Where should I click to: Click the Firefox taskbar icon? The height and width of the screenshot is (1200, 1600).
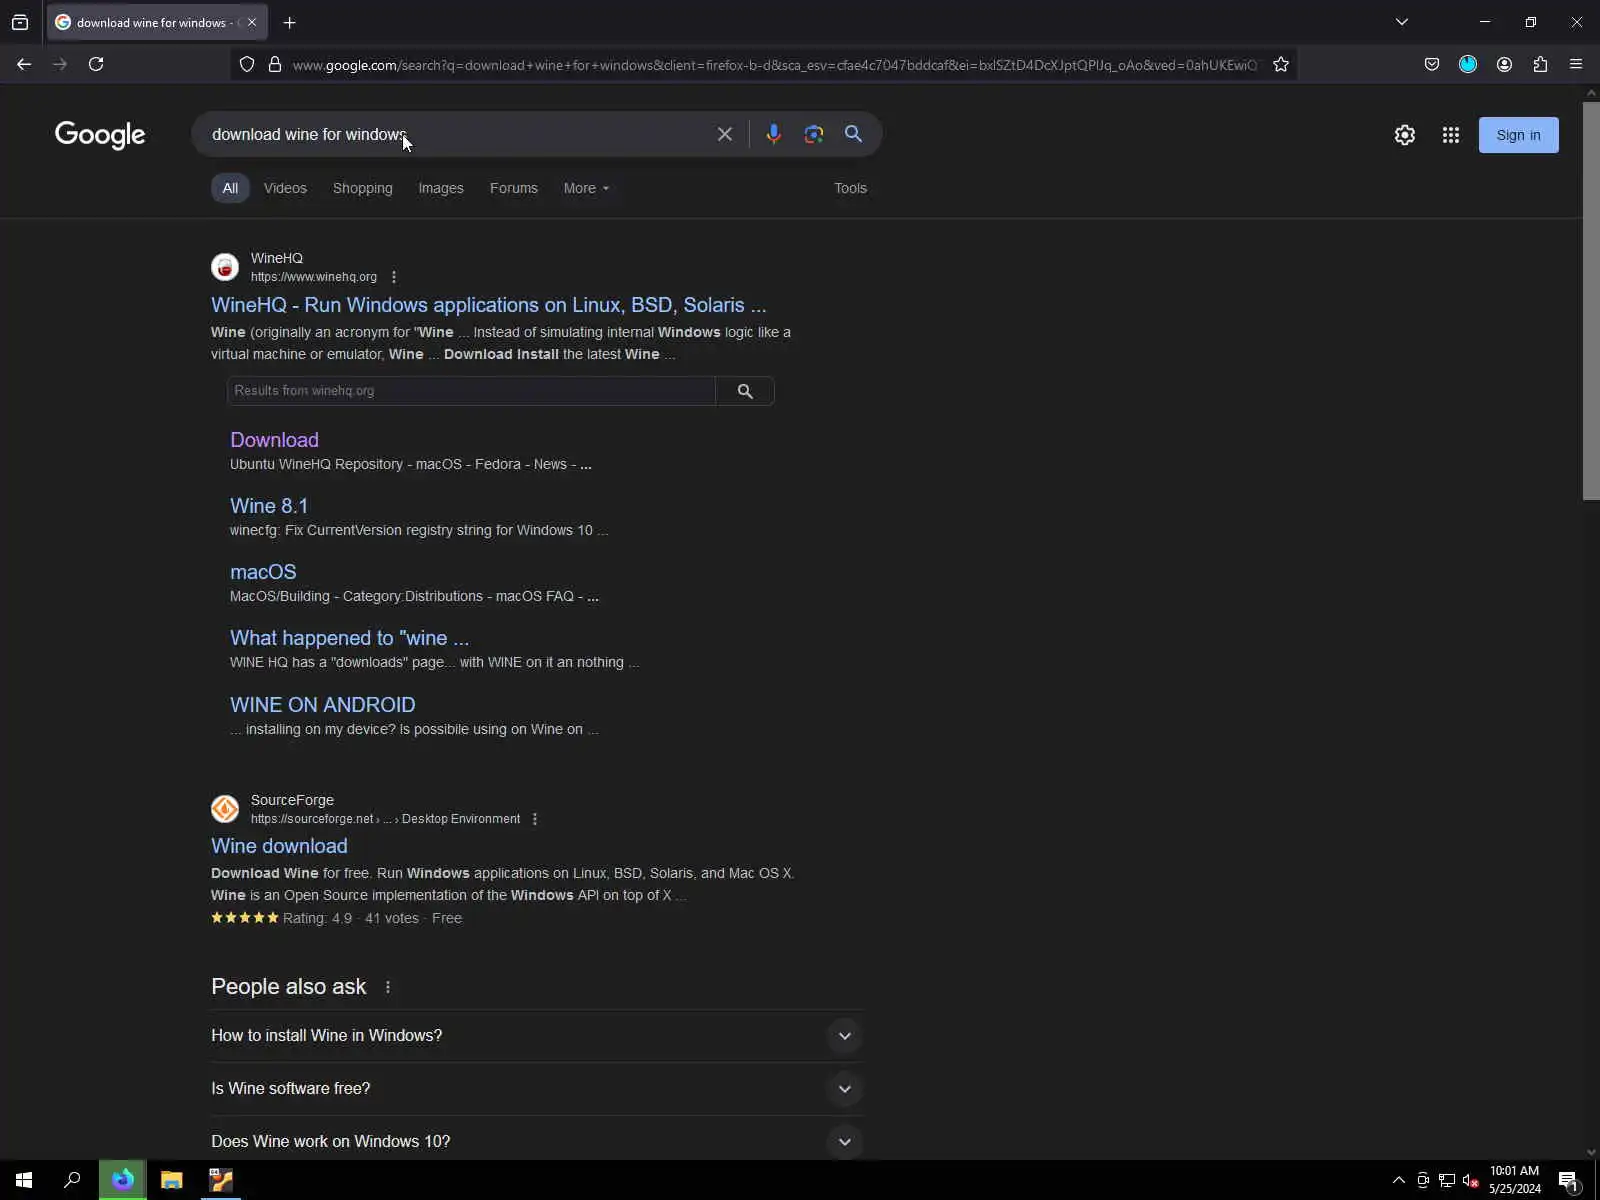click(x=123, y=1180)
